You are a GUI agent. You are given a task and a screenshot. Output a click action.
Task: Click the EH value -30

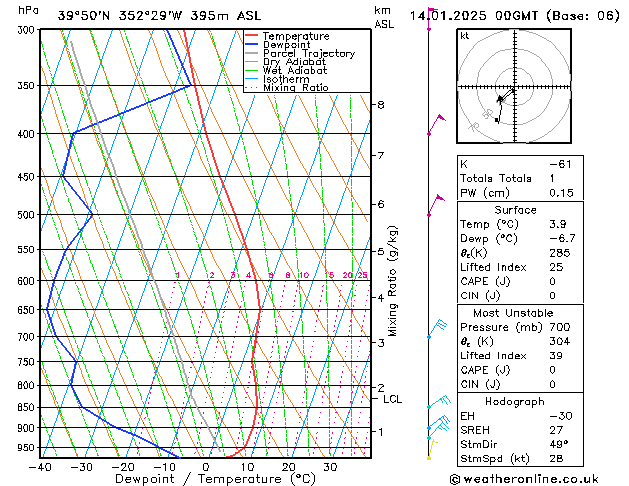pos(560,416)
